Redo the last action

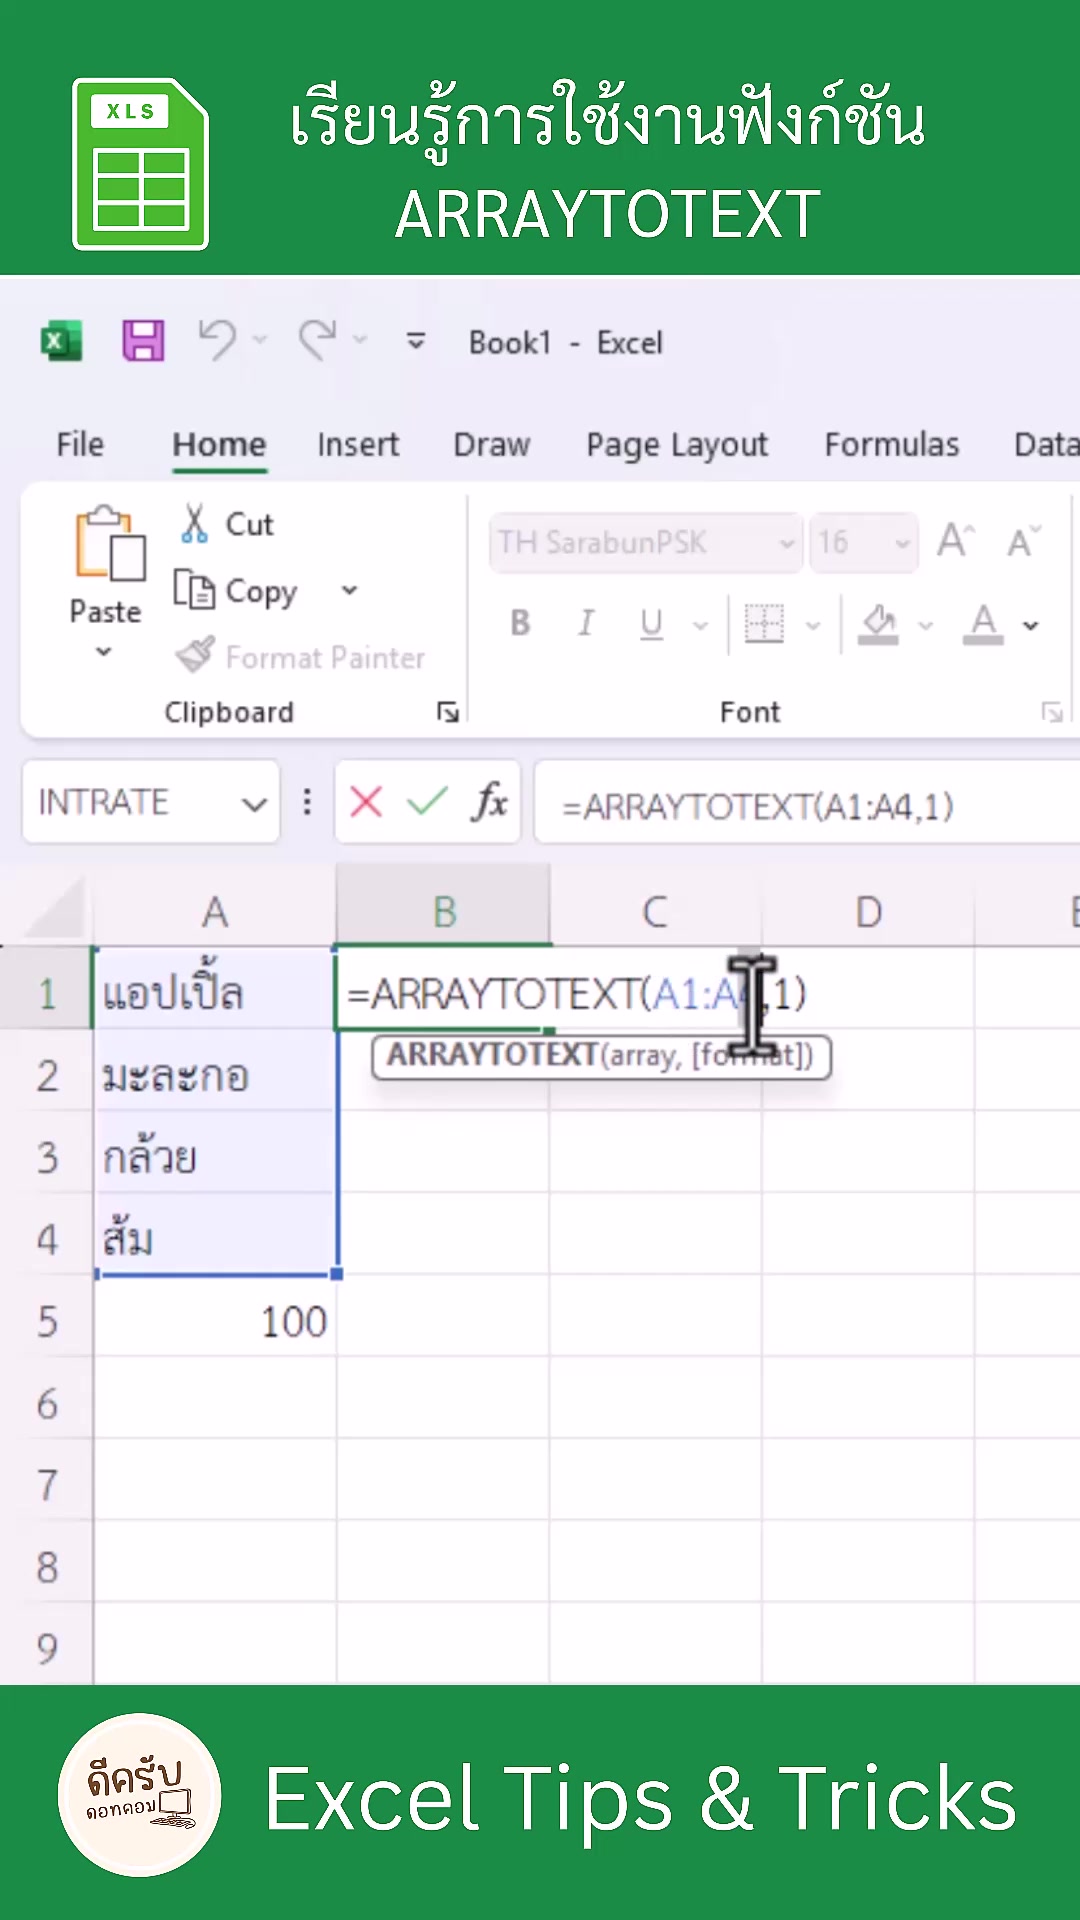click(x=318, y=340)
